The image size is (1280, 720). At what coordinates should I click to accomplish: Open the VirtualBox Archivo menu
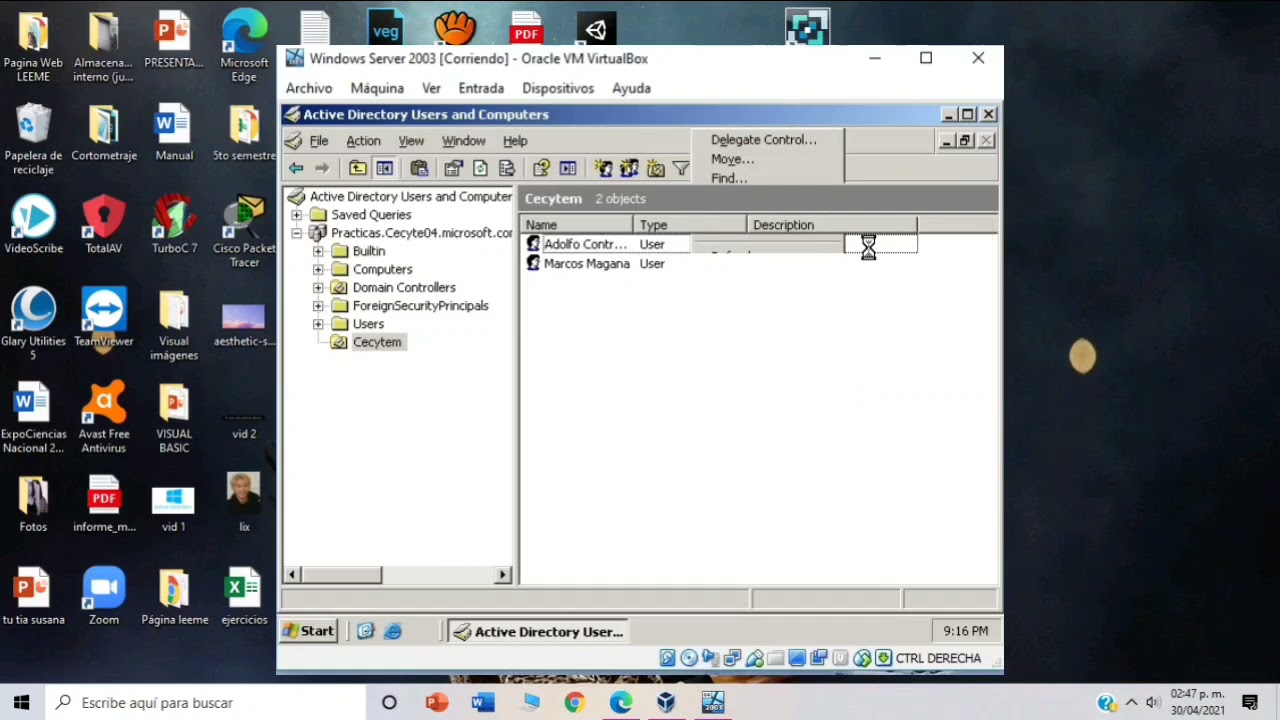[x=309, y=88]
